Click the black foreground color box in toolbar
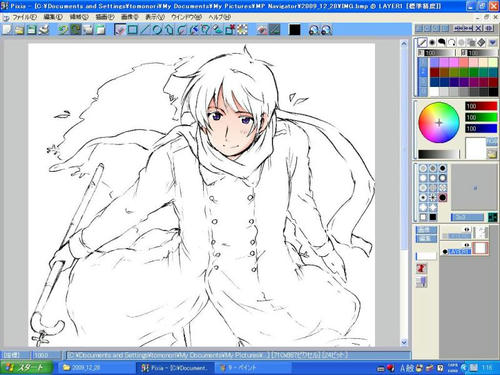Screen dimensions: 500x375 (x=295, y=30)
